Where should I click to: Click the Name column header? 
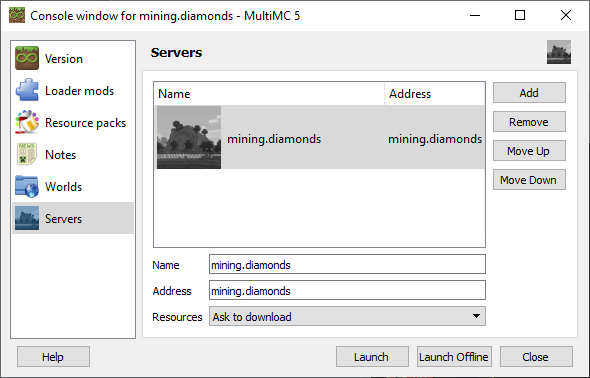tap(269, 94)
